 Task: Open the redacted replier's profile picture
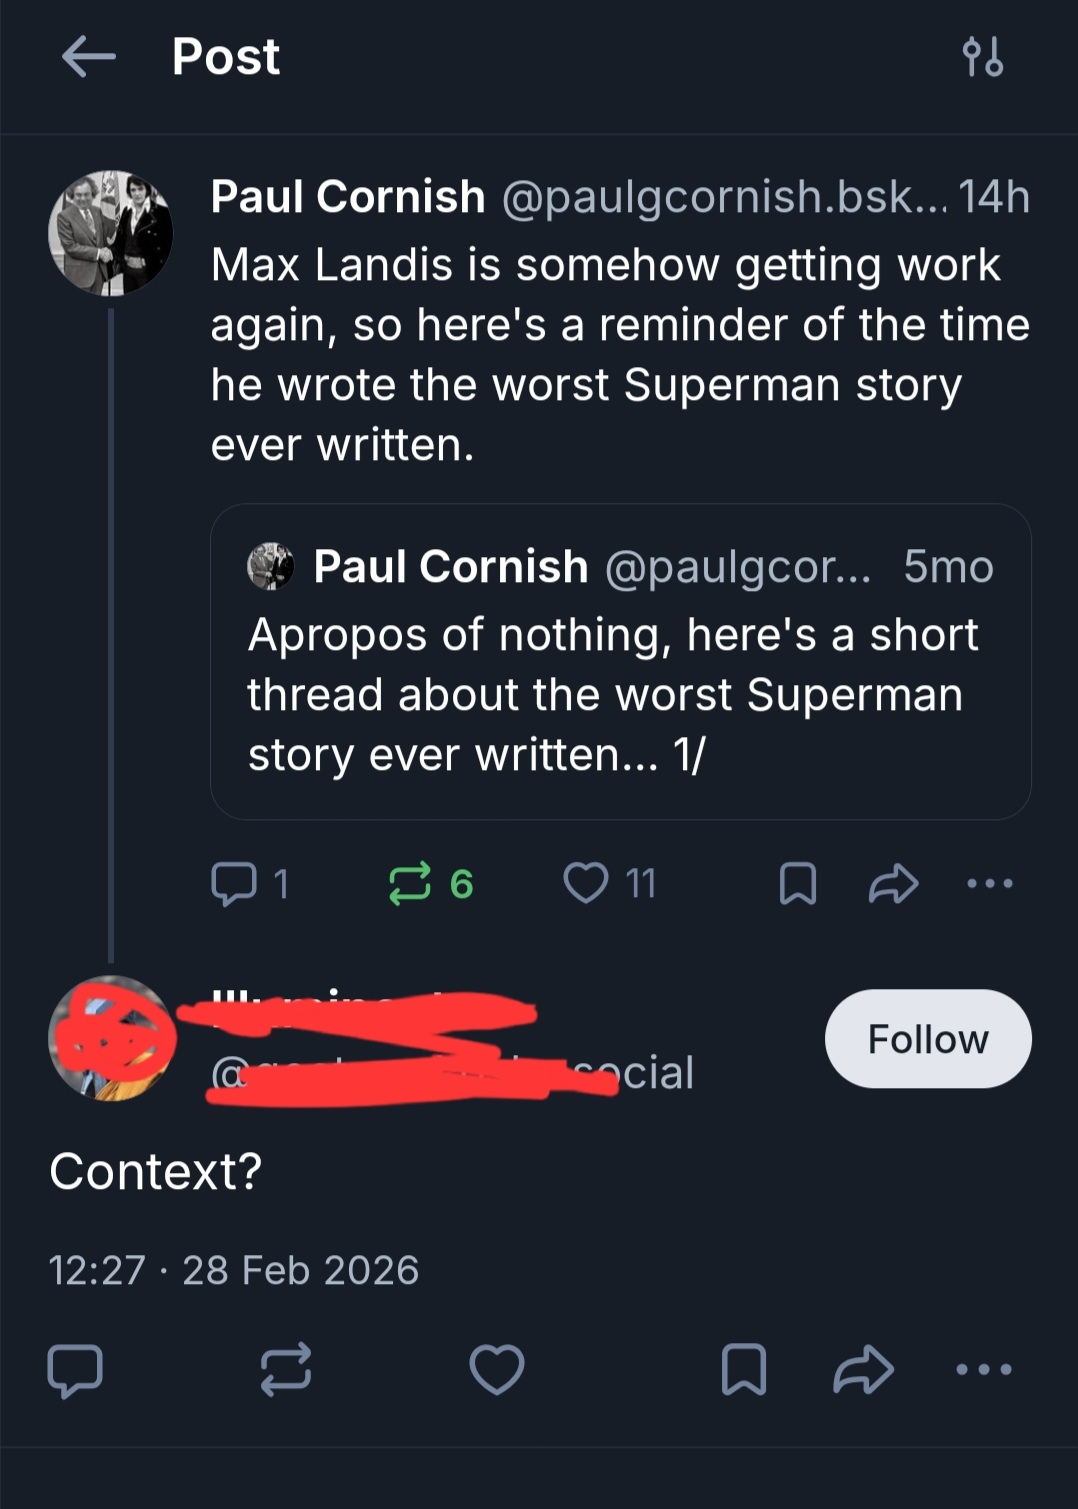tap(111, 1039)
